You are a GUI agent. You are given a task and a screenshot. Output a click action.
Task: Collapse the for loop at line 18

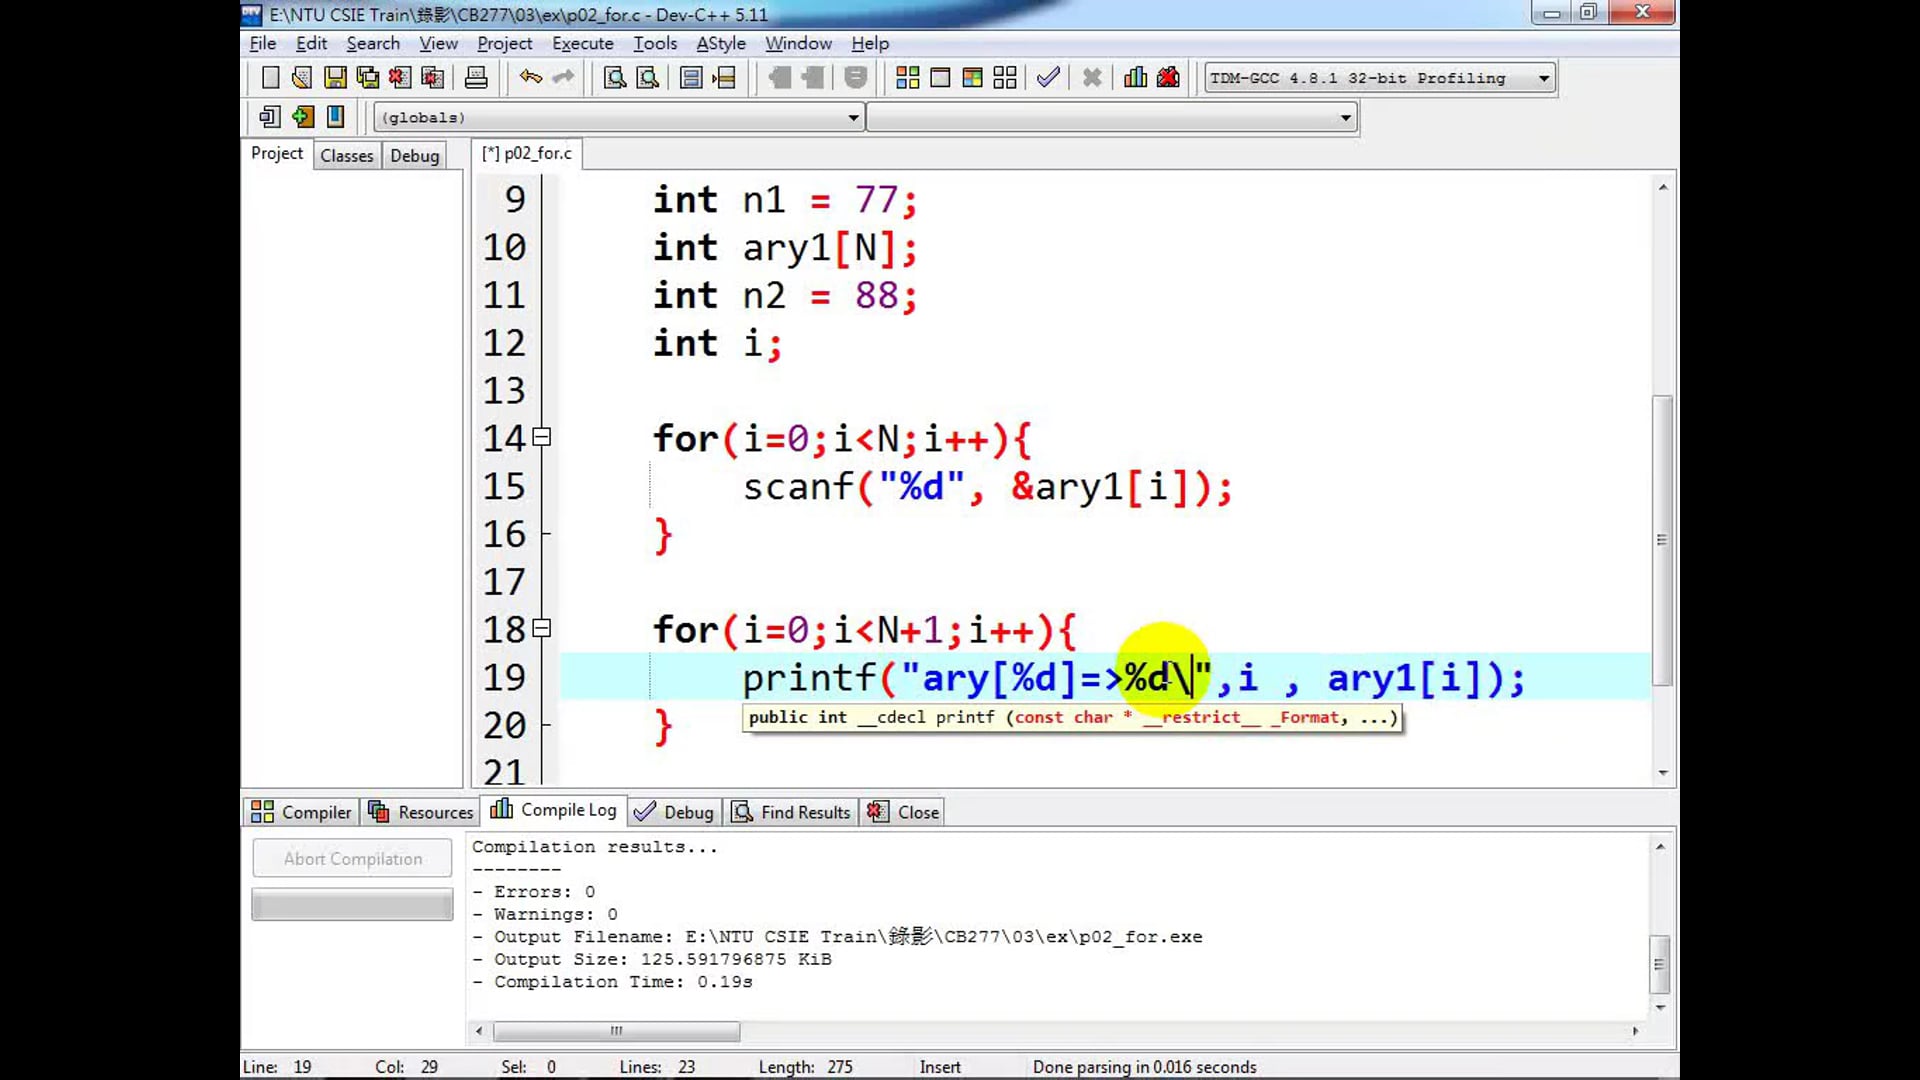(542, 628)
